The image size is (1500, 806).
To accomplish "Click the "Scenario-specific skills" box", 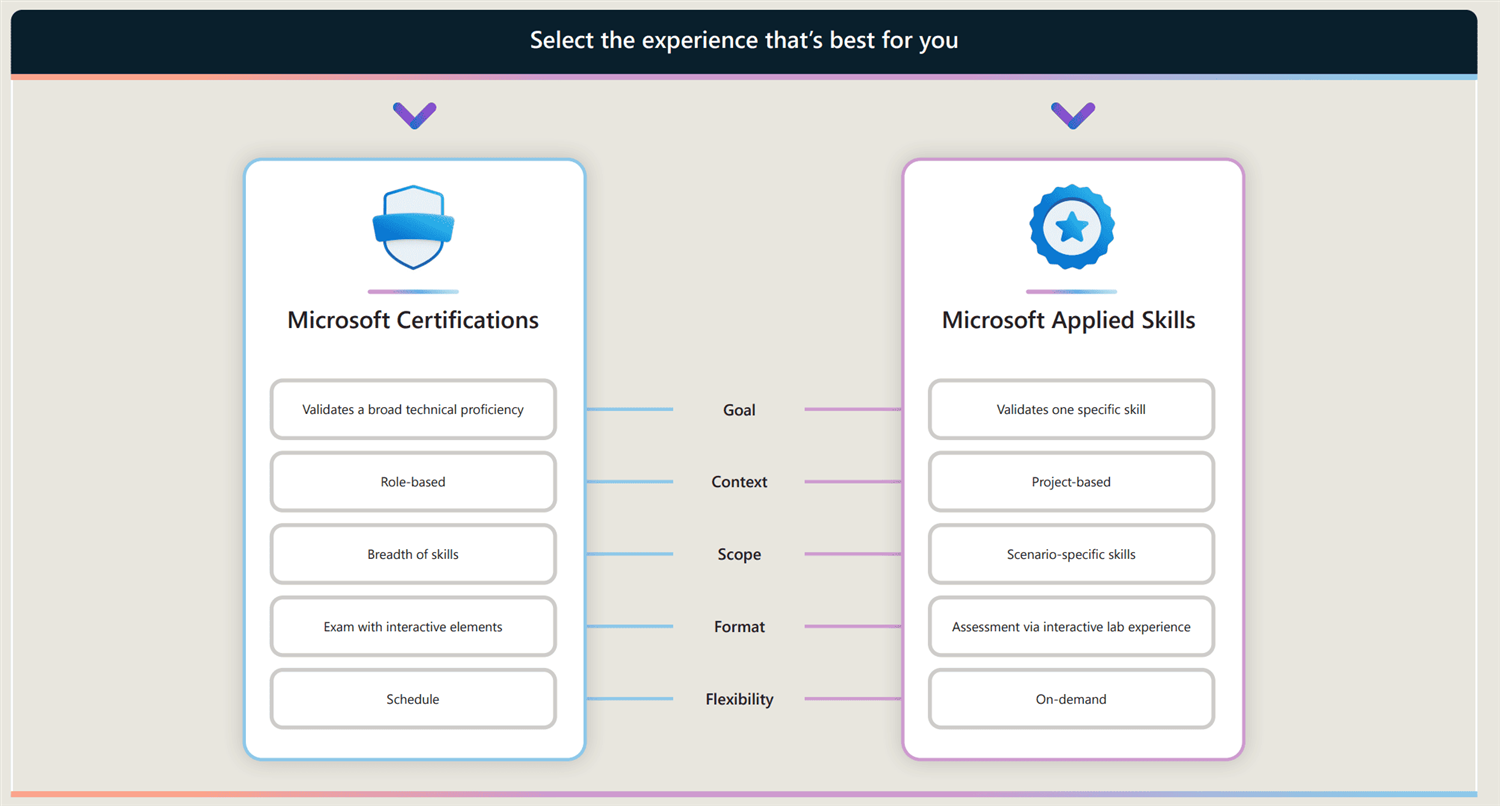I will click(1071, 554).
